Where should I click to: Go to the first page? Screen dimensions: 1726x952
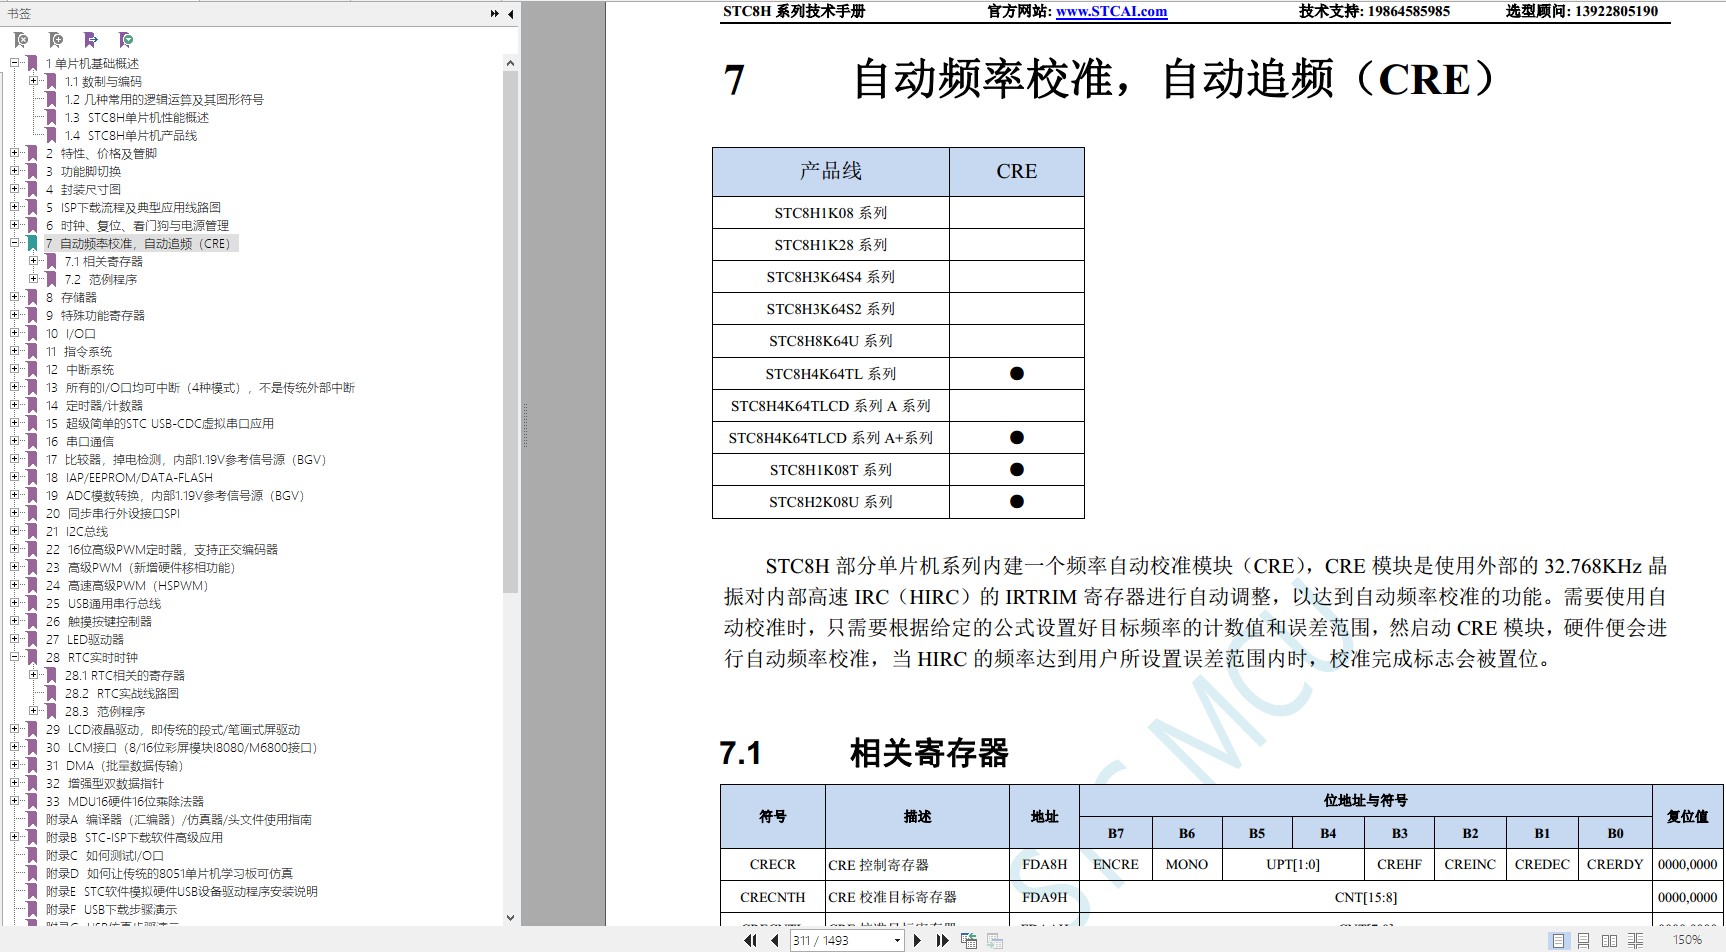(x=750, y=940)
